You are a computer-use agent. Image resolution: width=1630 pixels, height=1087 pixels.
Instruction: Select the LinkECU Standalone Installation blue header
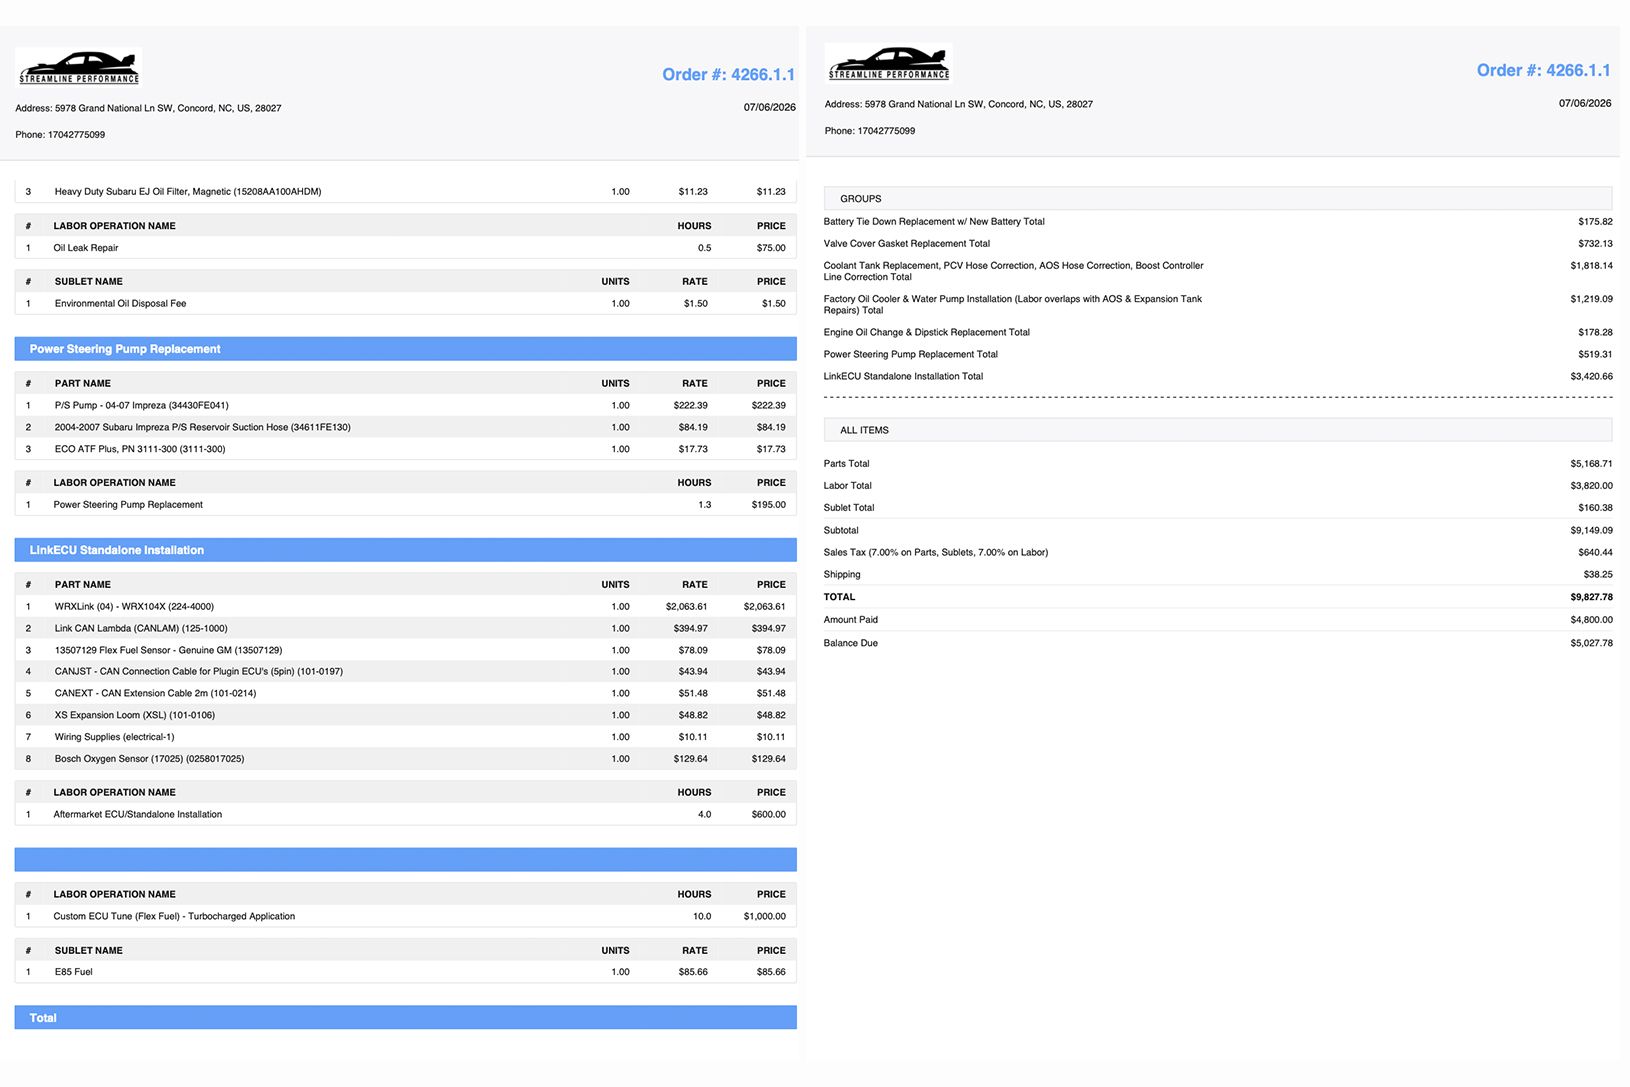[406, 550]
